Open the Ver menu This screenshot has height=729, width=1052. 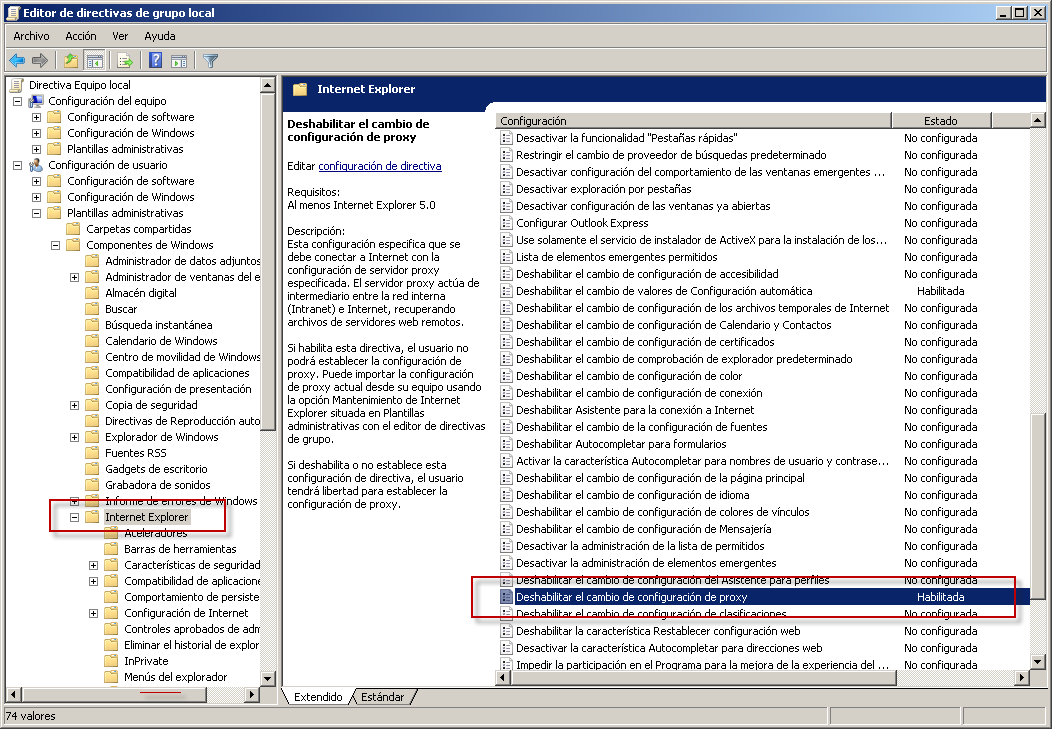click(x=120, y=36)
